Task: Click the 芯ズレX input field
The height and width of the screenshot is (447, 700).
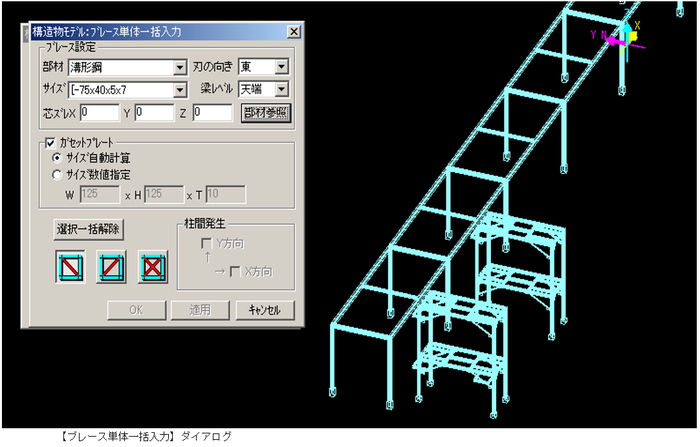Action: tap(100, 113)
